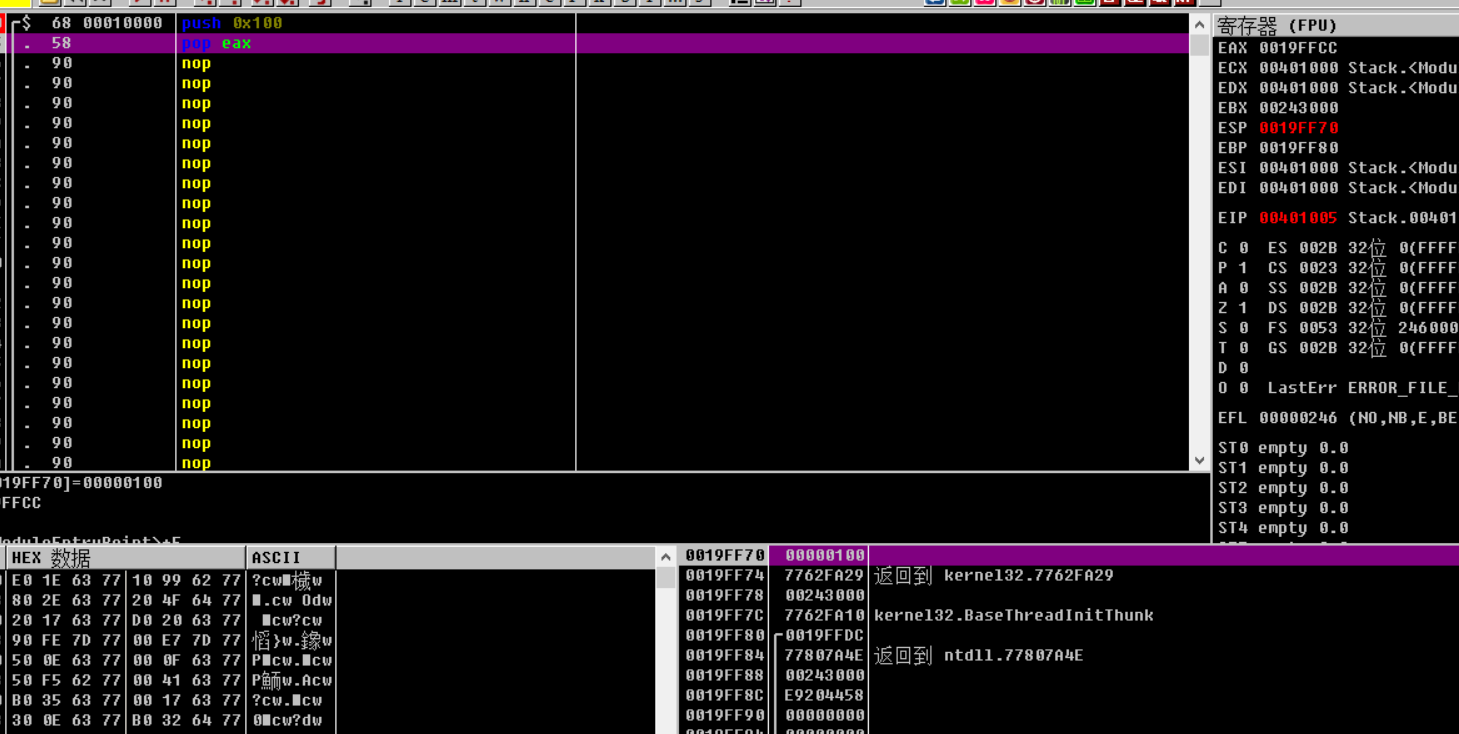1459x734 pixels.
Task: Select the 'ST1 empty 0.0' FPU register
Action: 1283,468
